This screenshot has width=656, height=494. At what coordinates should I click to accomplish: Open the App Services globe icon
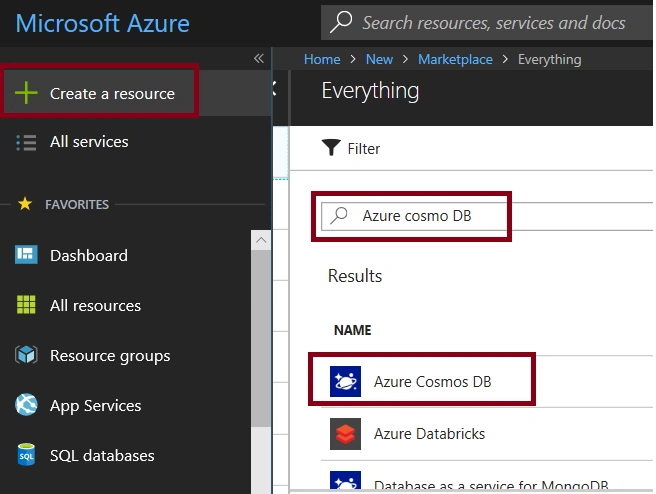click(26, 405)
